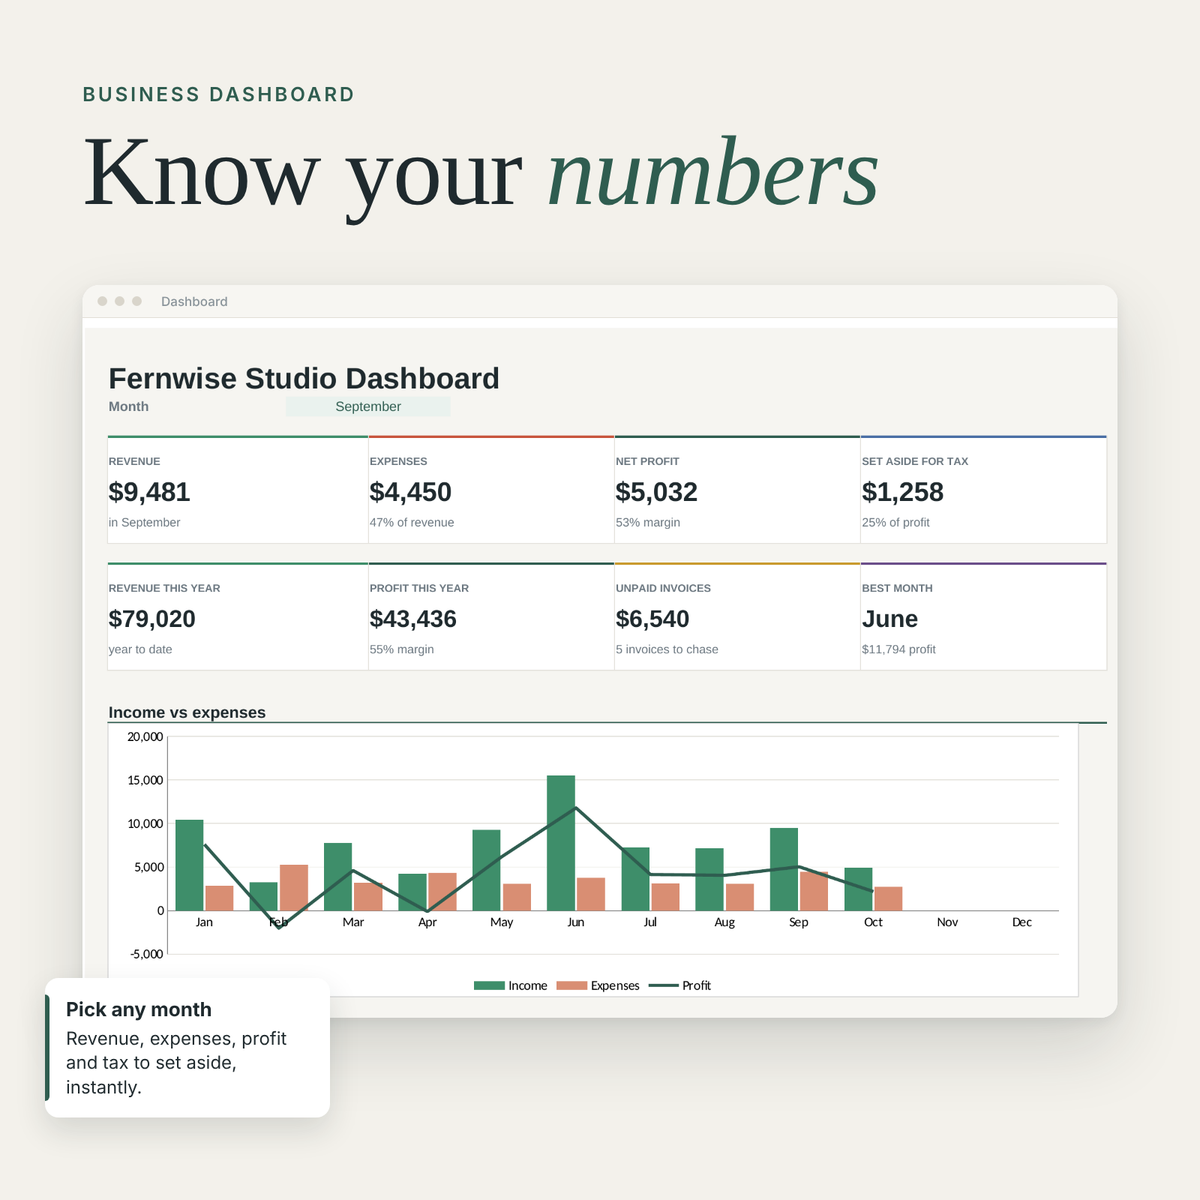1200x1200 pixels.
Task: Click the January income bar
Action: pyautogui.click(x=189, y=865)
